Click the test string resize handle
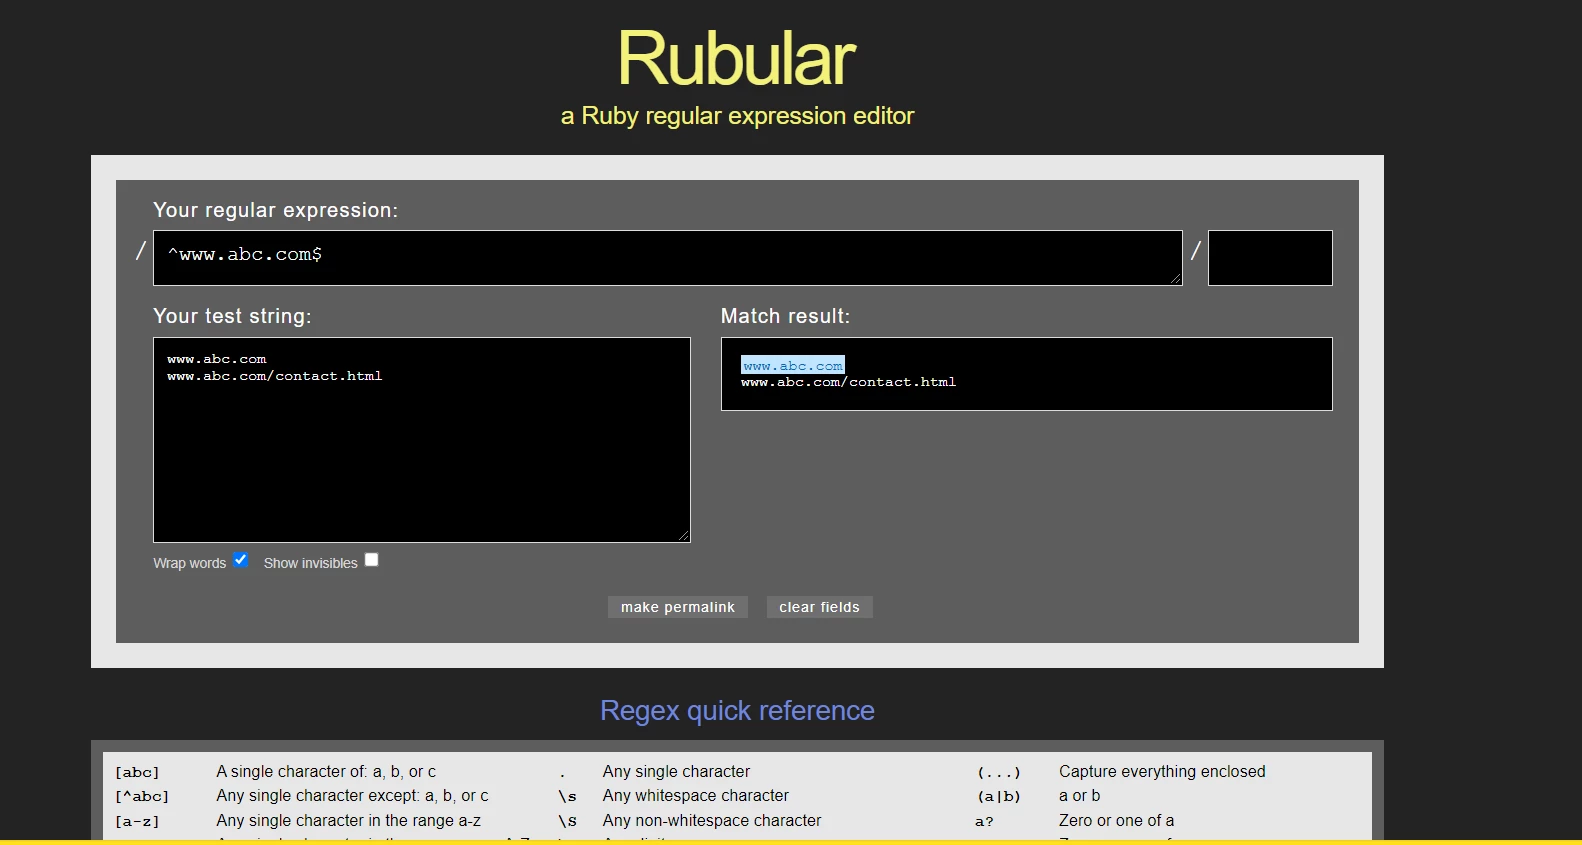This screenshot has width=1582, height=845. click(x=684, y=536)
